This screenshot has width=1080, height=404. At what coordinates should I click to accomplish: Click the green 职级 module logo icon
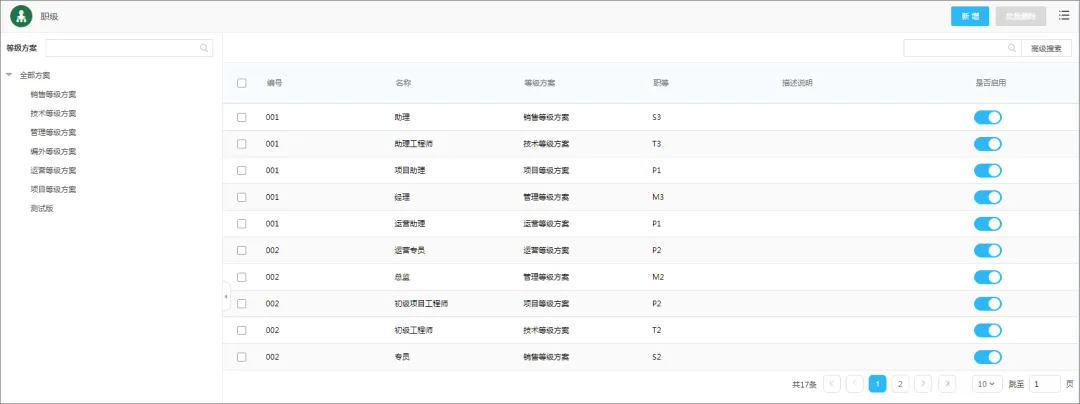click(x=21, y=16)
